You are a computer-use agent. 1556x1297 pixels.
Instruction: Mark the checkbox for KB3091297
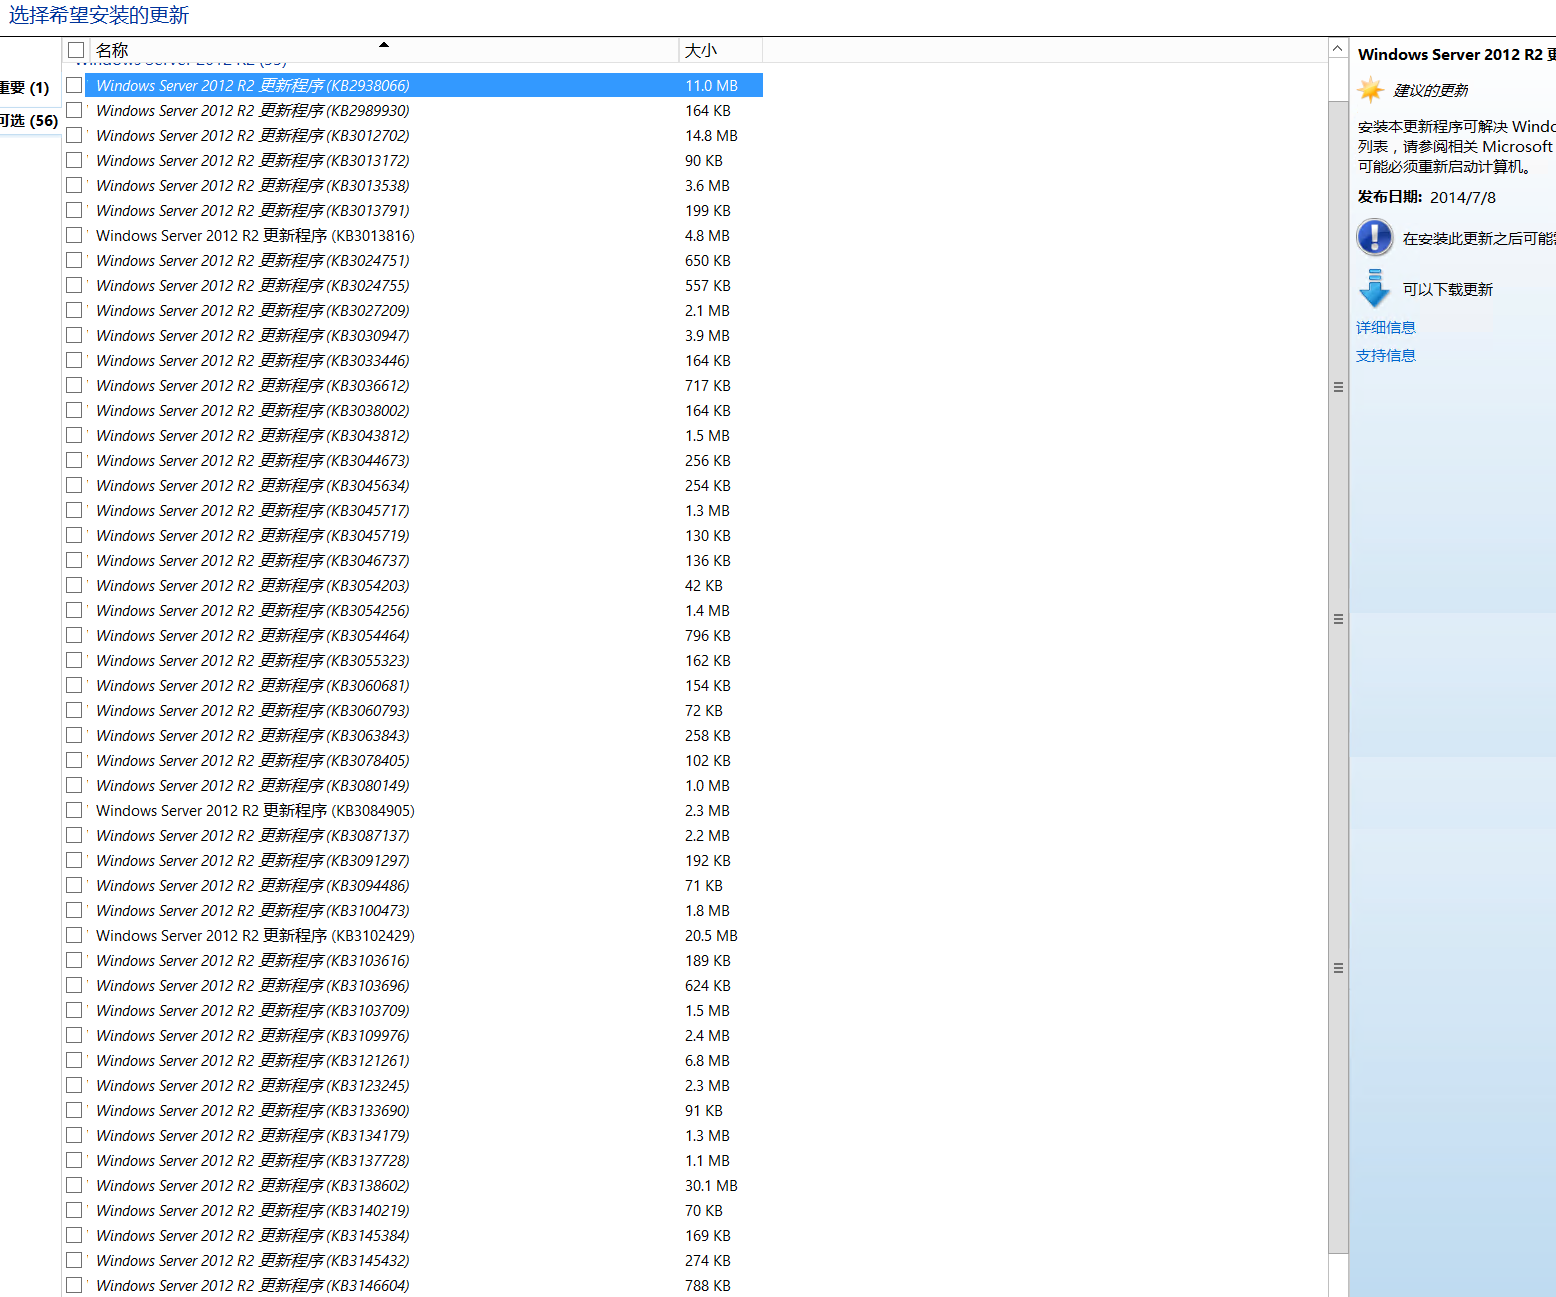(x=74, y=860)
